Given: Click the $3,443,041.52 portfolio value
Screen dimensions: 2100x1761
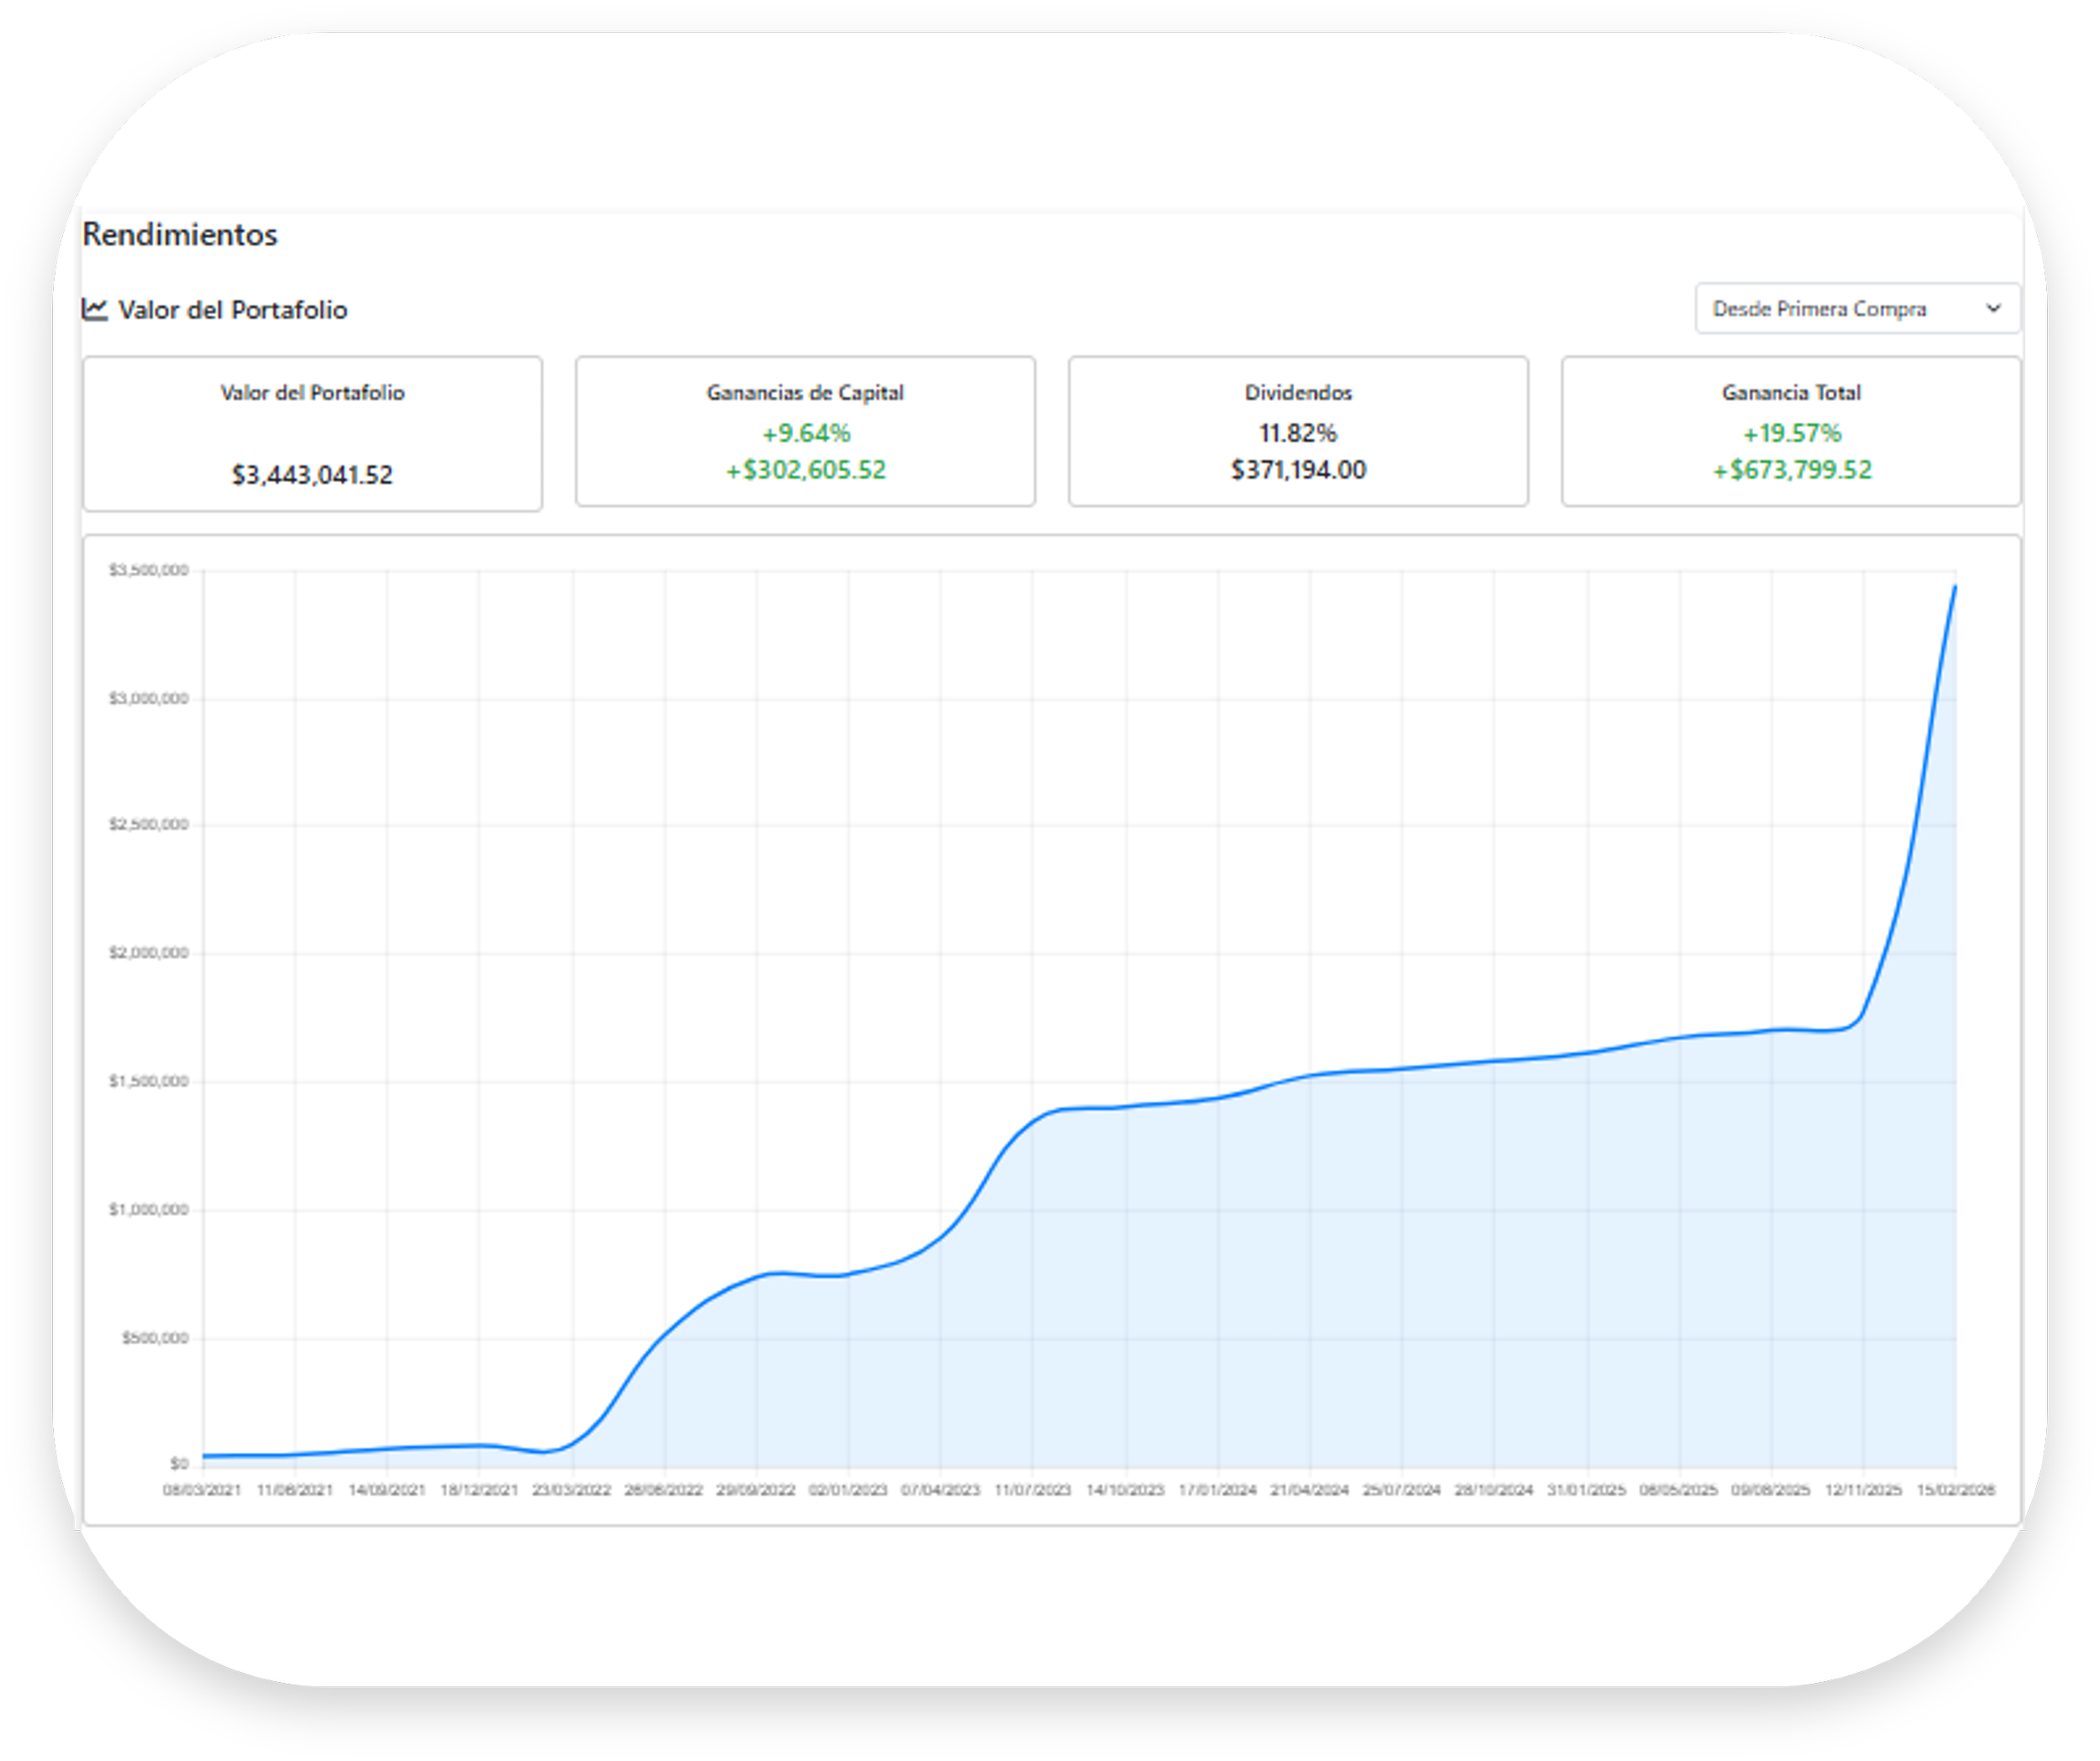Looking at the screenshot, I should (x=312, y=474).
